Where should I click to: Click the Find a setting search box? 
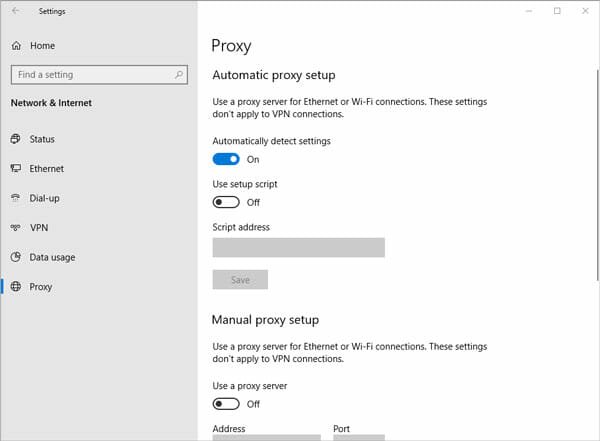click(90, 75)
